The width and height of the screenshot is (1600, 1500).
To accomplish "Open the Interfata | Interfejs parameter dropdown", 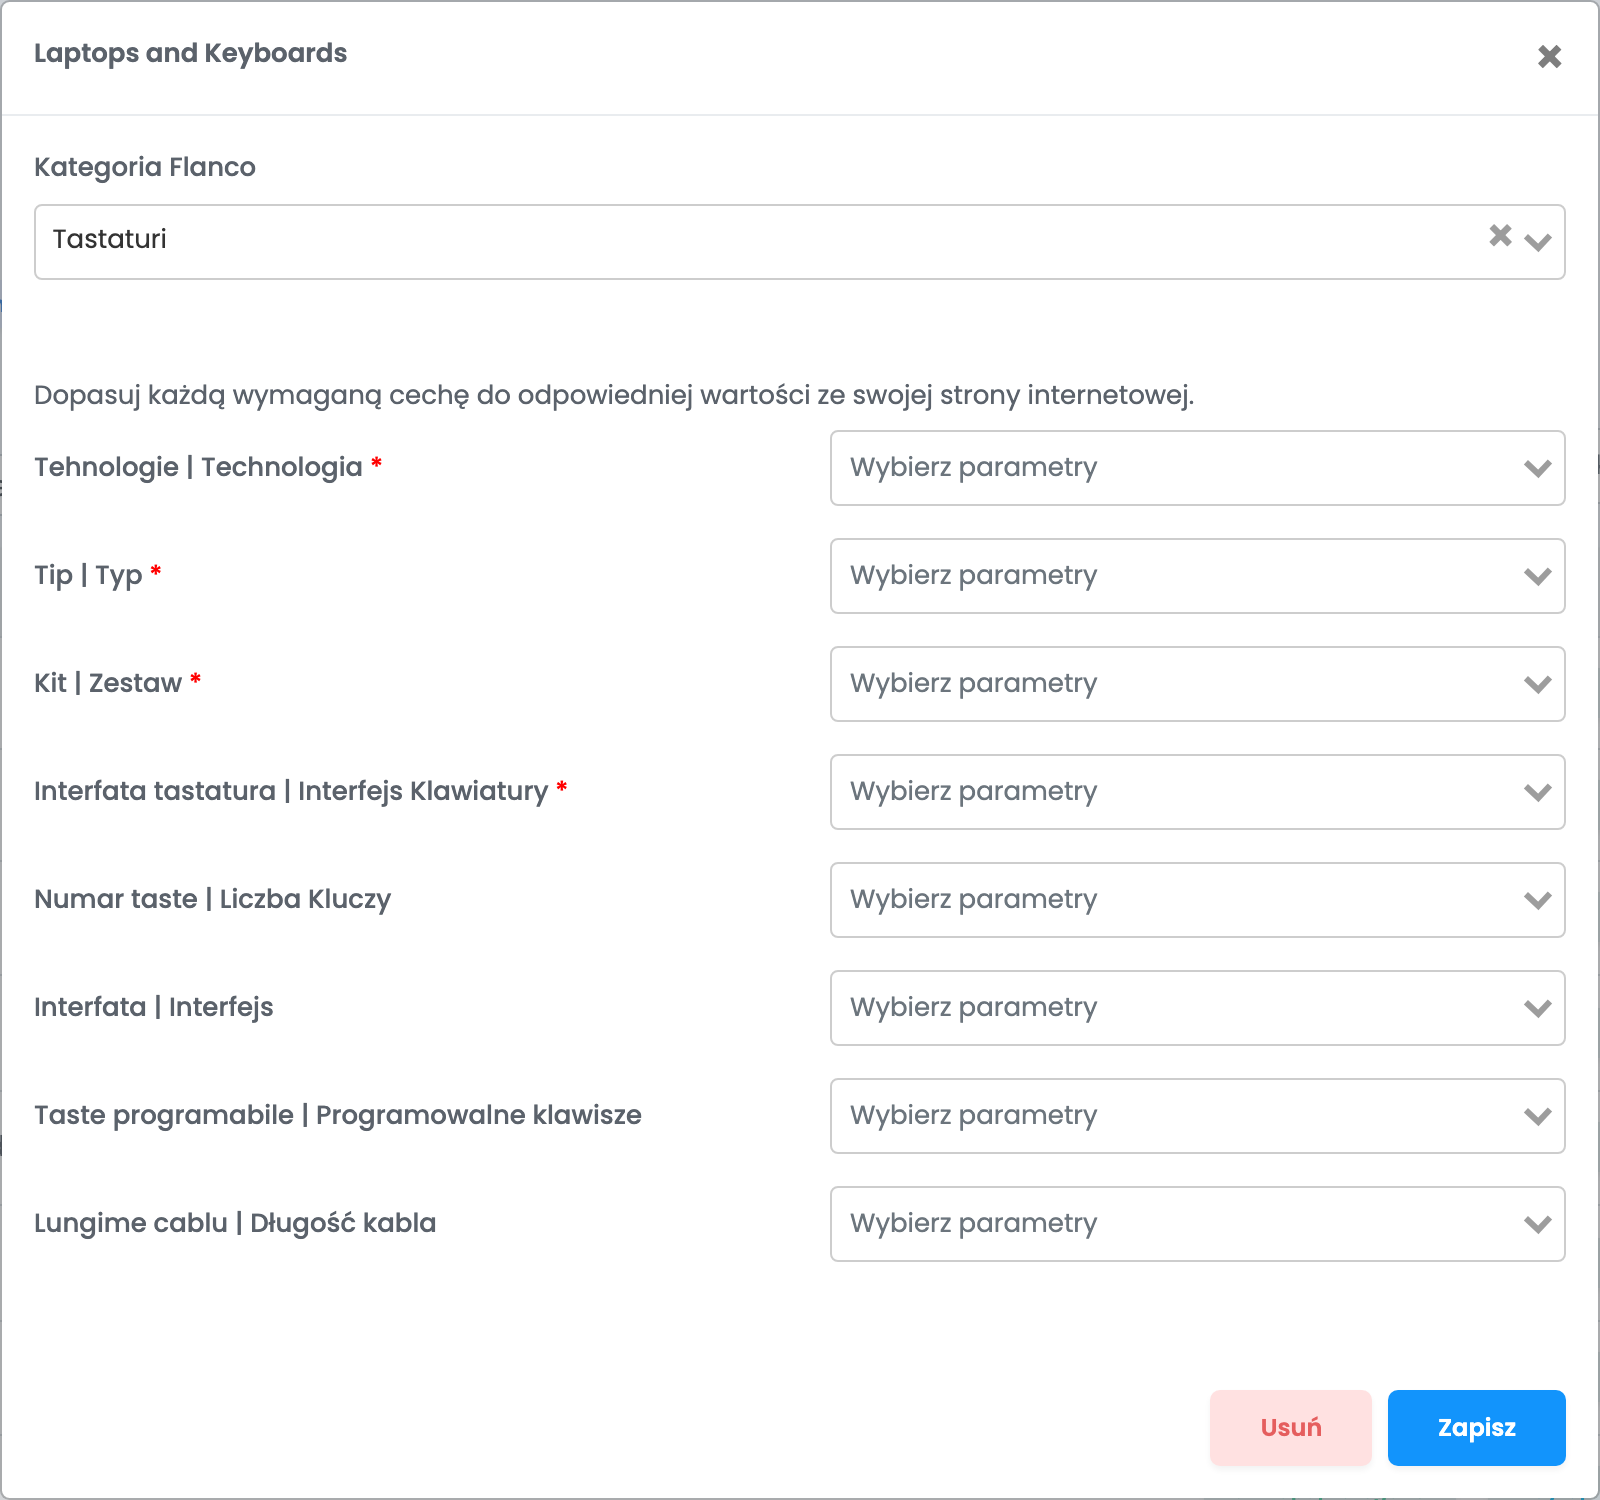I will tap(1197, 1008).
